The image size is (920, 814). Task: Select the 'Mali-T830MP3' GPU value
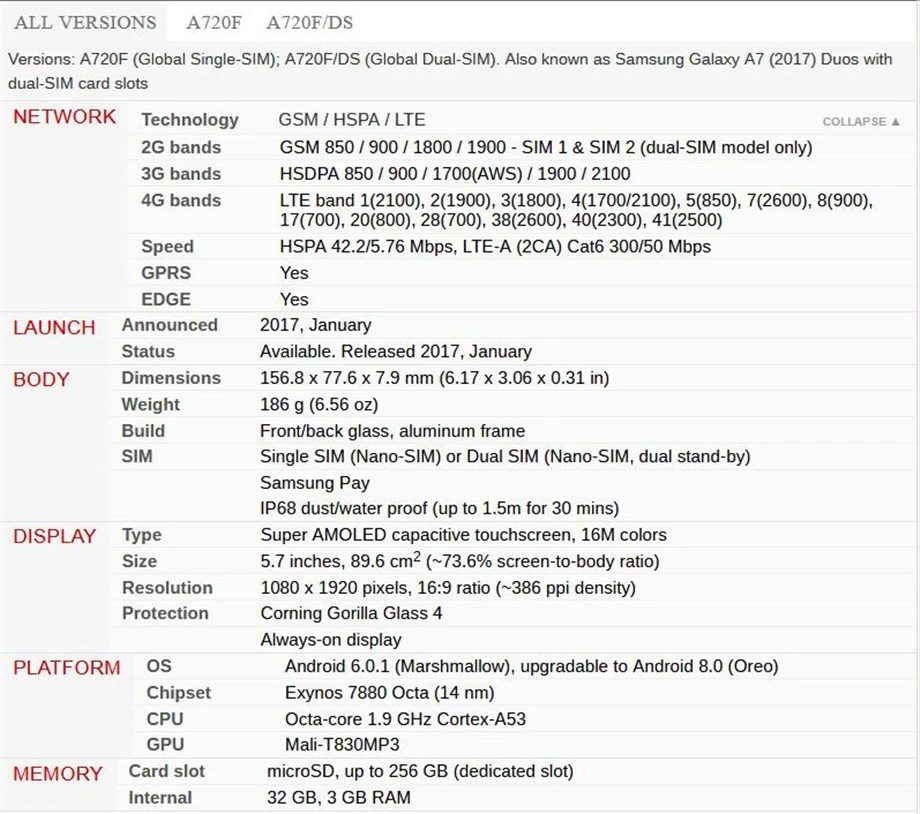pyautogui.click(x=342, y=745)
